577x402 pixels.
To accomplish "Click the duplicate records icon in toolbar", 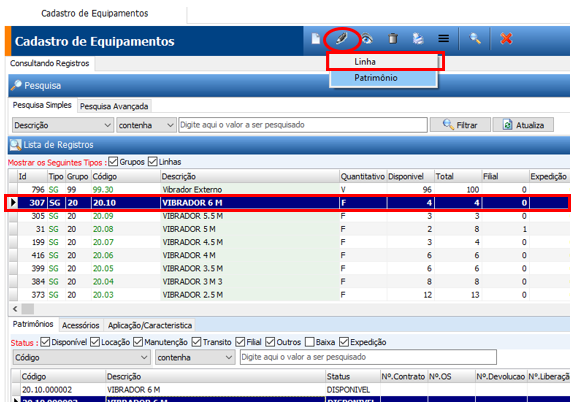I will (418, 38).
